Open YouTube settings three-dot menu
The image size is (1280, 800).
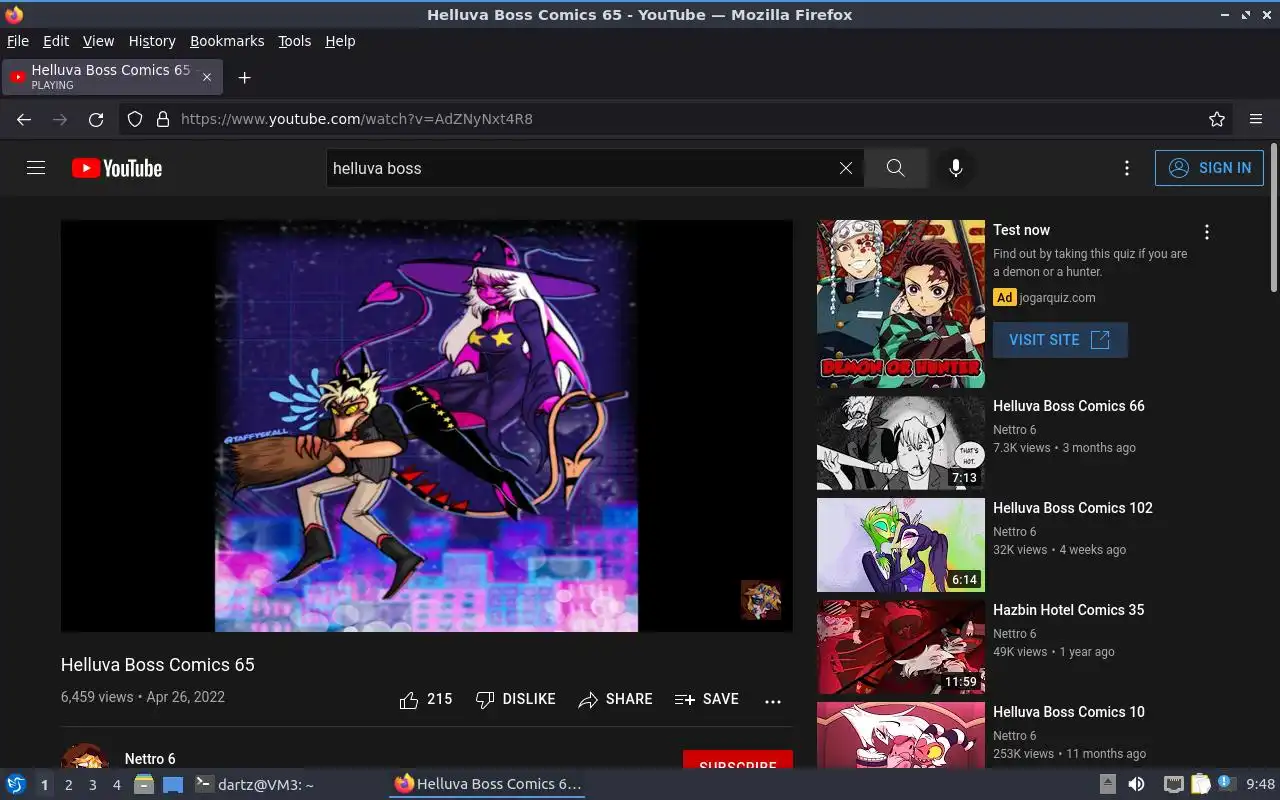pyautogui.click(x=1127, y=168)
